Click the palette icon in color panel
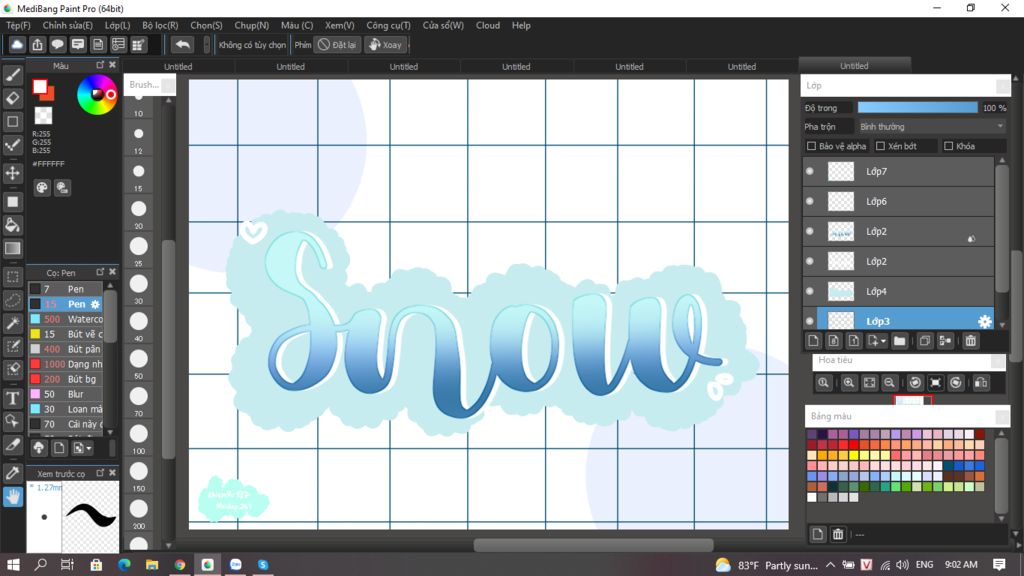 point(42,188)
